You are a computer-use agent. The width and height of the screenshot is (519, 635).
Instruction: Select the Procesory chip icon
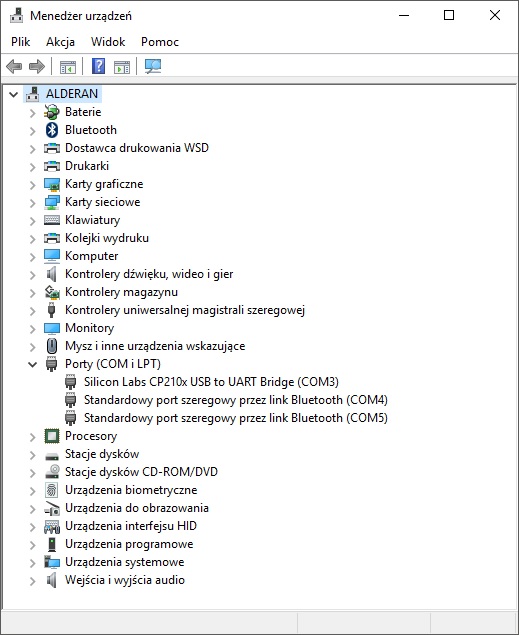(51, 436)
